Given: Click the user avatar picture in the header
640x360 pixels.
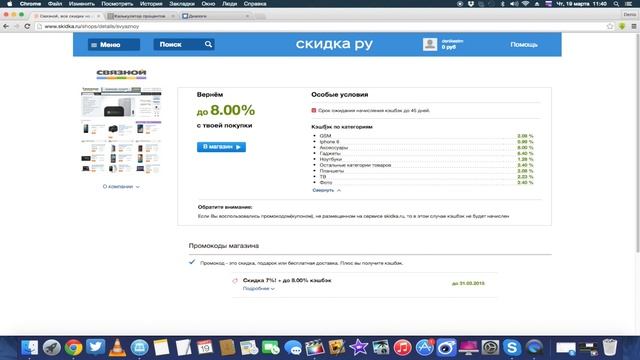Looking at the screenshot, I should 430,44.
